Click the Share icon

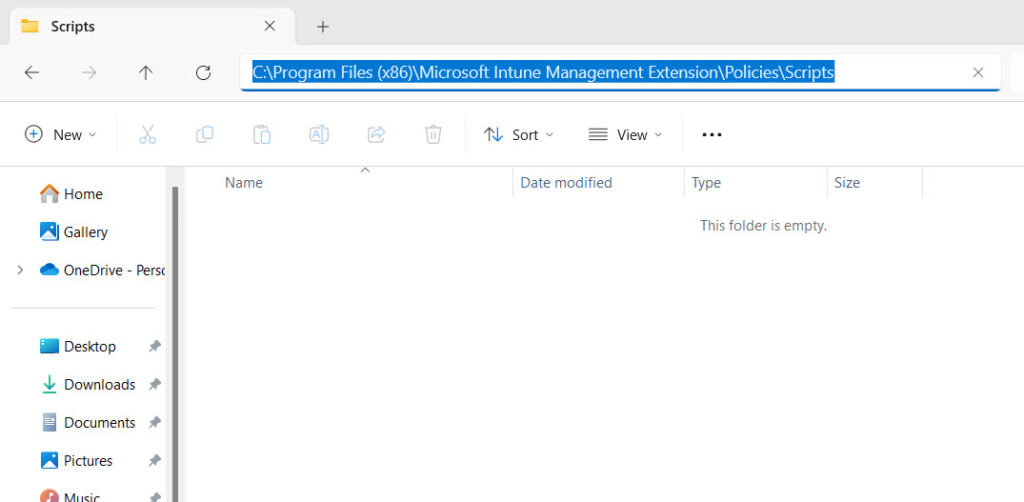376,134
